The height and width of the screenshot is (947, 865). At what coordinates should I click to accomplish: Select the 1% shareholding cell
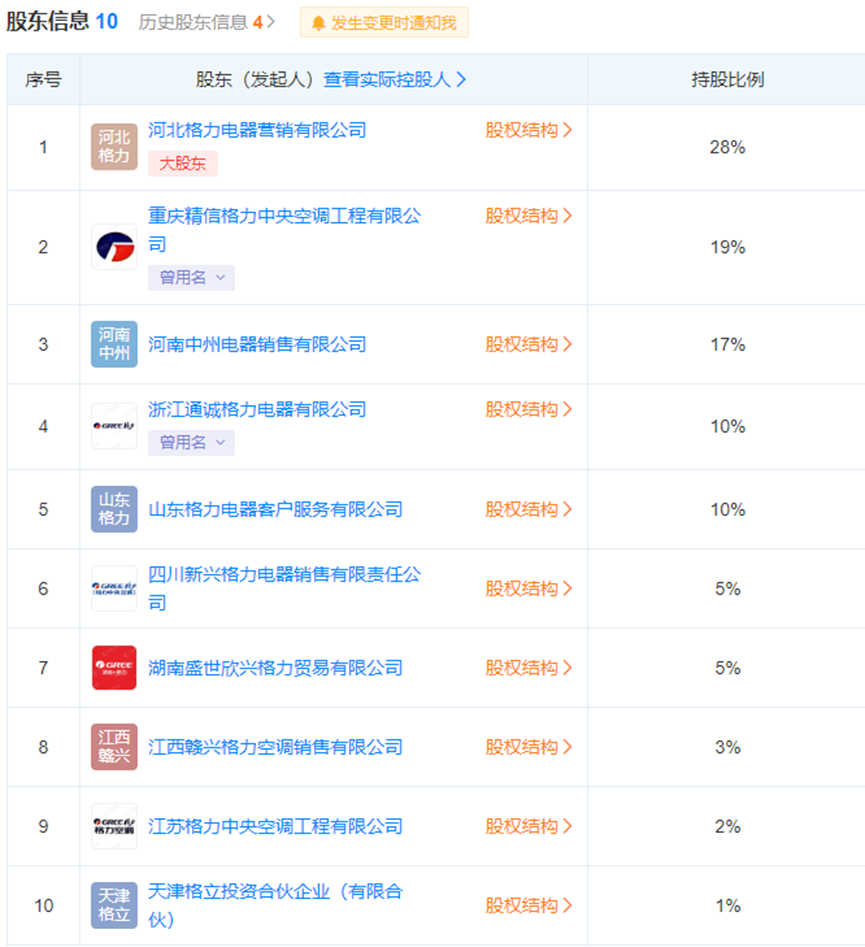[727, 905]
